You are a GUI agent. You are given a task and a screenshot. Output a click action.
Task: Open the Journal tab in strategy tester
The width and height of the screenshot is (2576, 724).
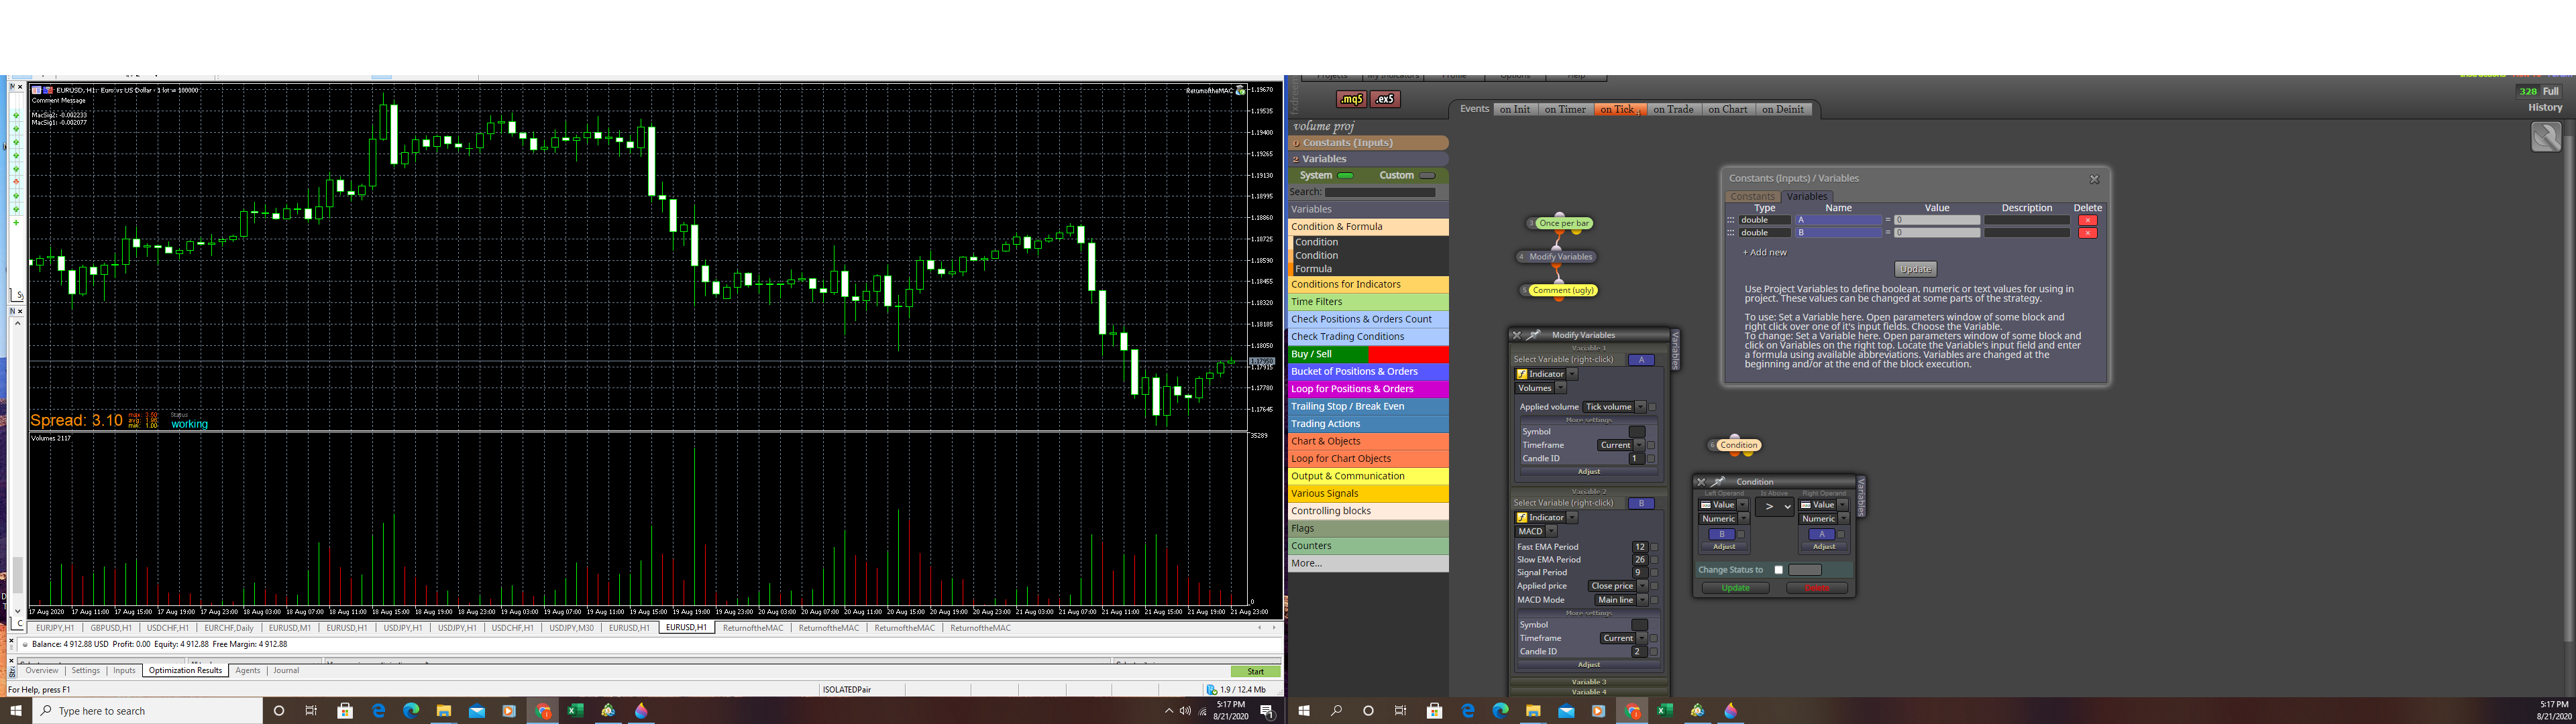(286, 671)
